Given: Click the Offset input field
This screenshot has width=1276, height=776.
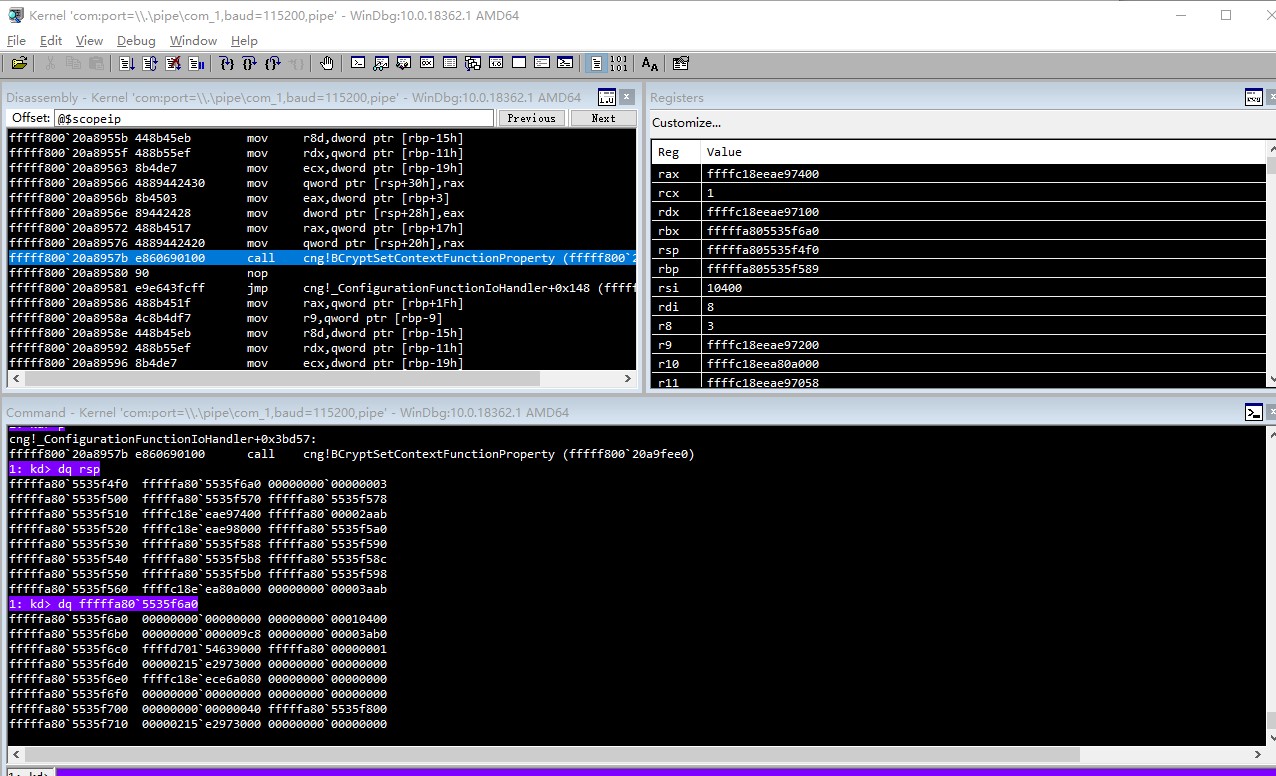Looking at the screenshot, I should 274,118.
